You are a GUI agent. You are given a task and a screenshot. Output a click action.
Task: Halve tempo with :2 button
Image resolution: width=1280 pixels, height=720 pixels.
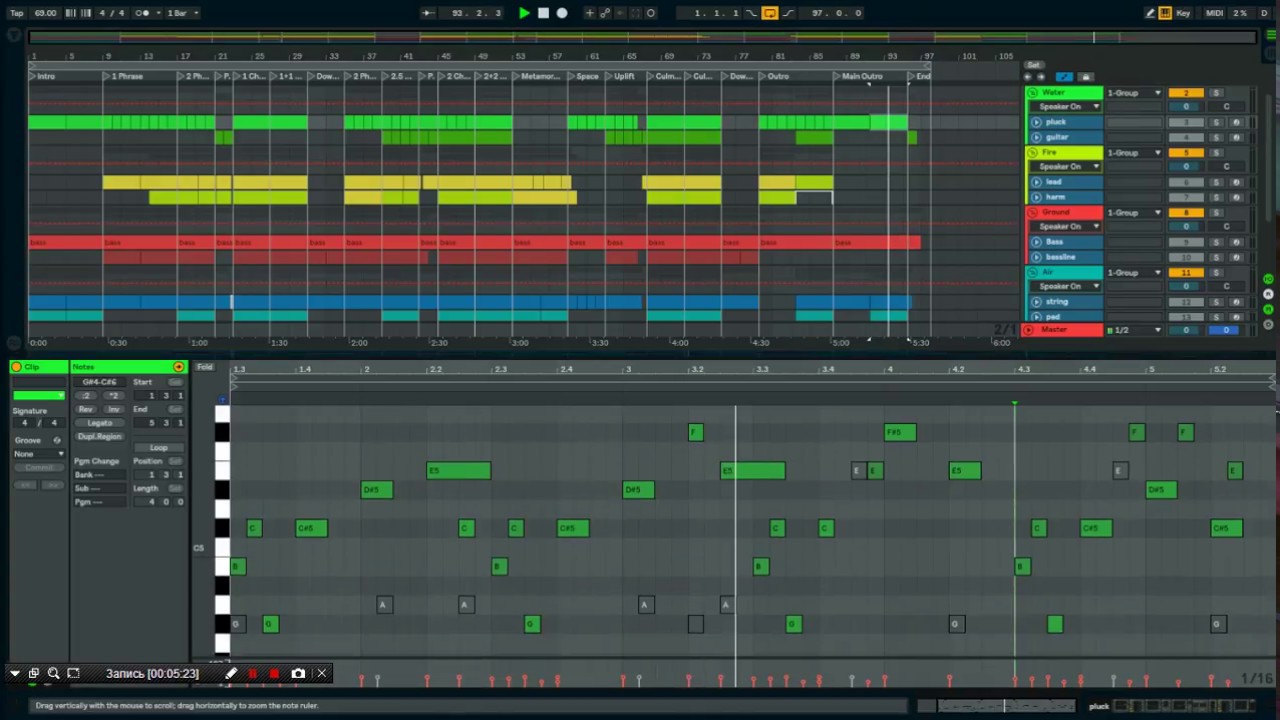(87, 396)
